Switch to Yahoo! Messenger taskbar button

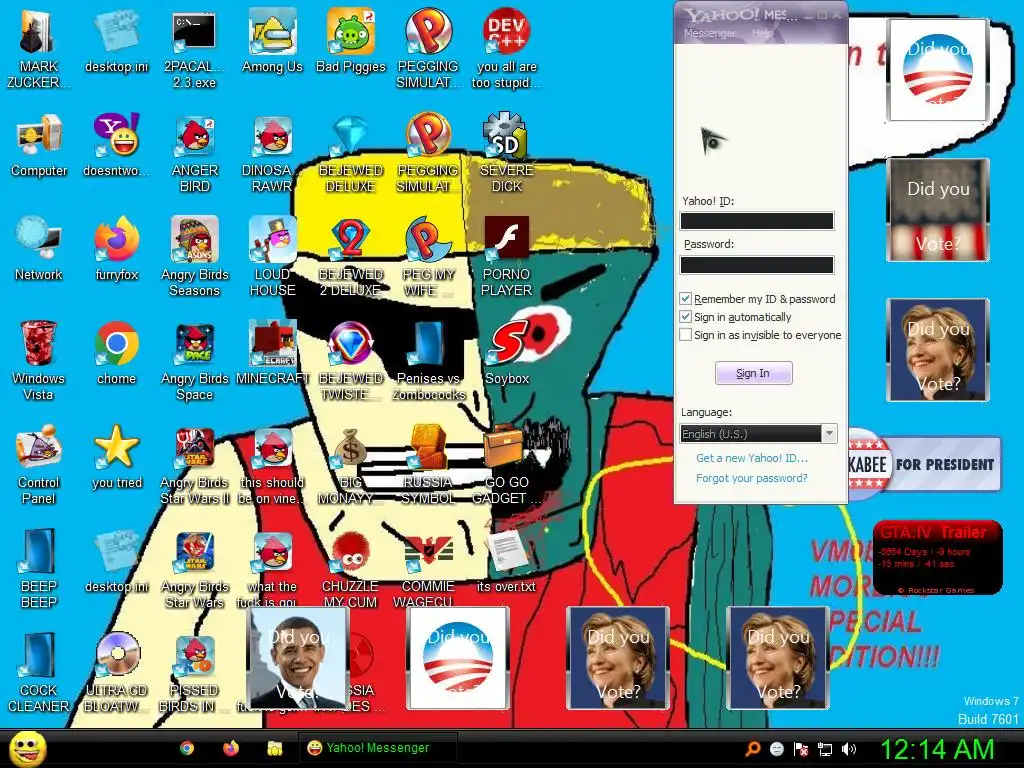pyautogui.click(x=377, y=748)
